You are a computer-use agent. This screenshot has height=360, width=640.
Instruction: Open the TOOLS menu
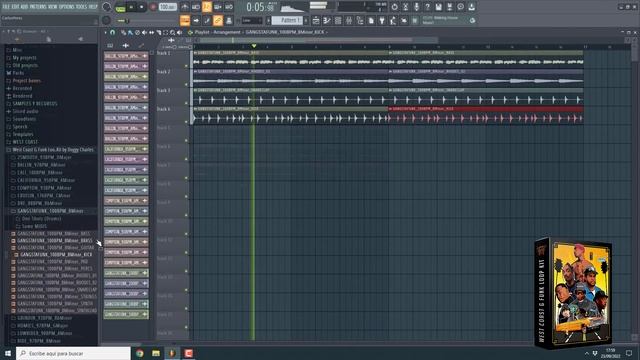point(82,7)
